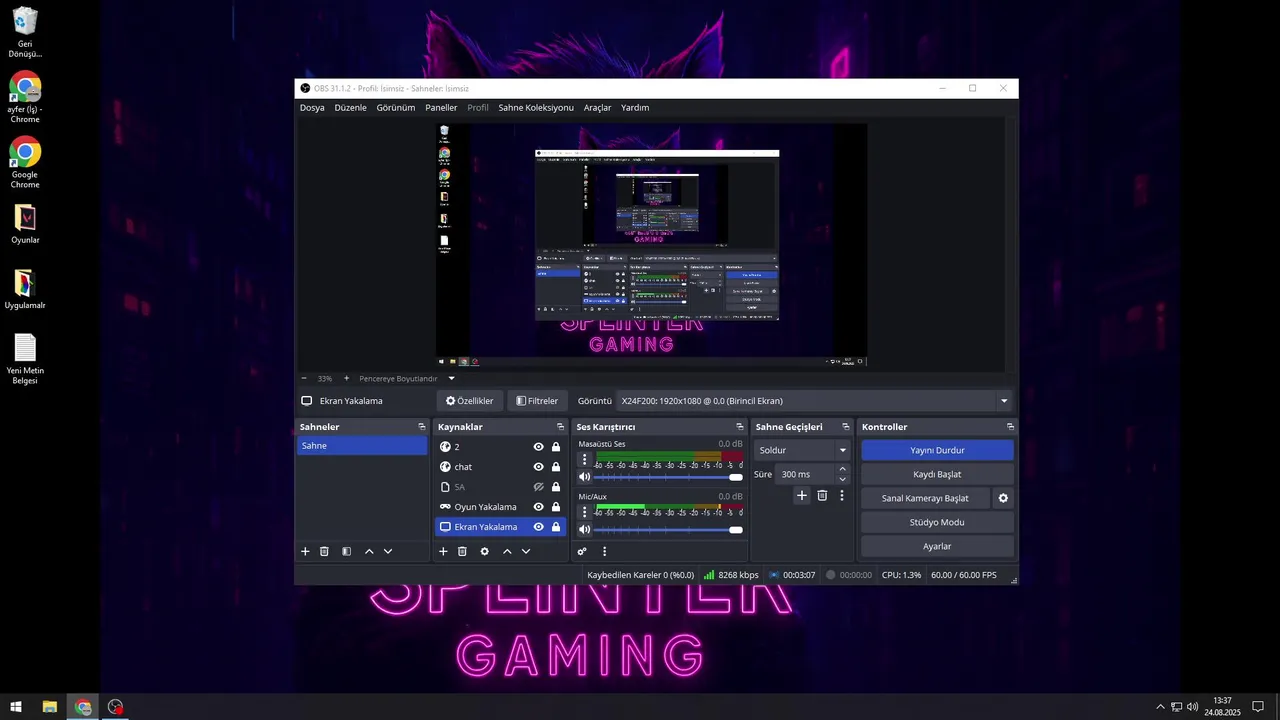Open transition properties three-dot menu
The width and height of the screenshot is (1280, 720).
tap(842, 495)
